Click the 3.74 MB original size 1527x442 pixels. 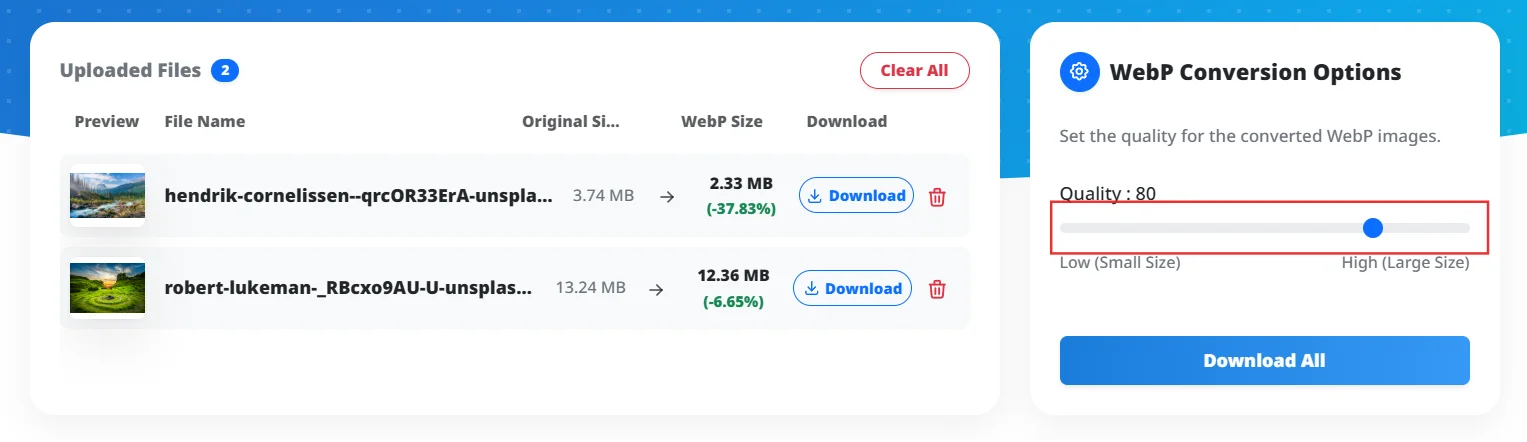603,196
